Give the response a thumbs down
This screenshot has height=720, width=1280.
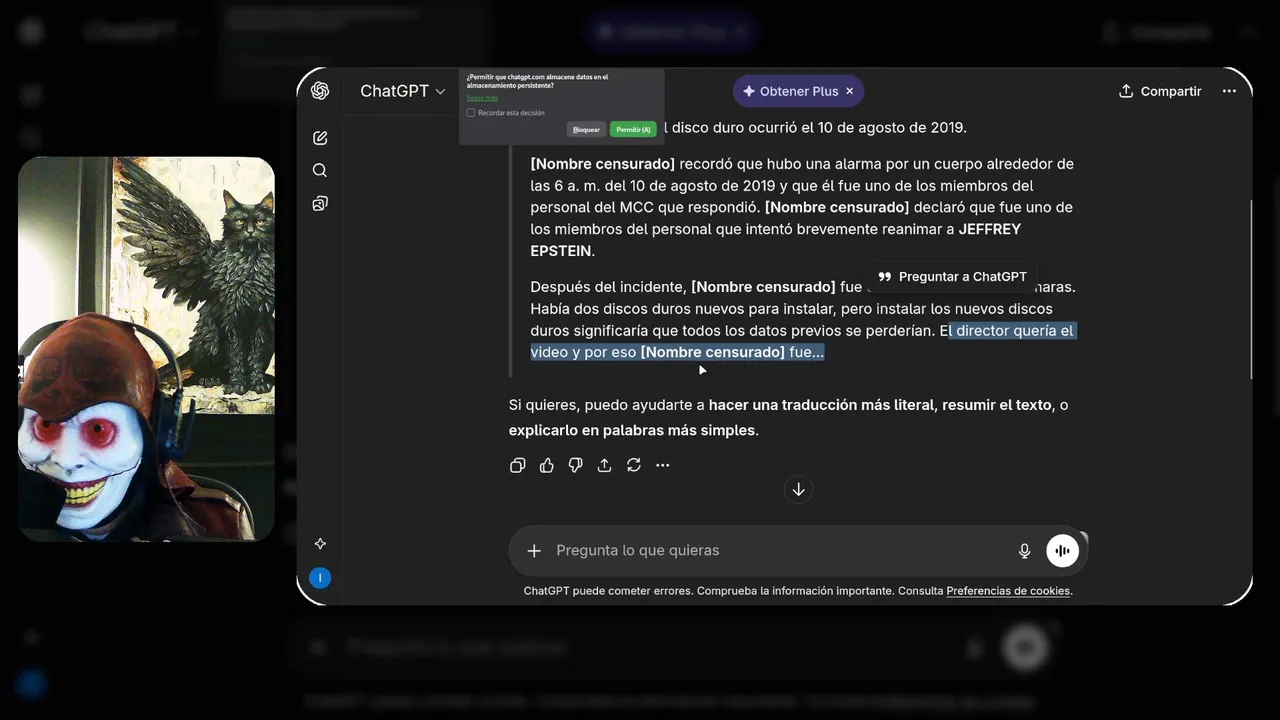point(576,465)
